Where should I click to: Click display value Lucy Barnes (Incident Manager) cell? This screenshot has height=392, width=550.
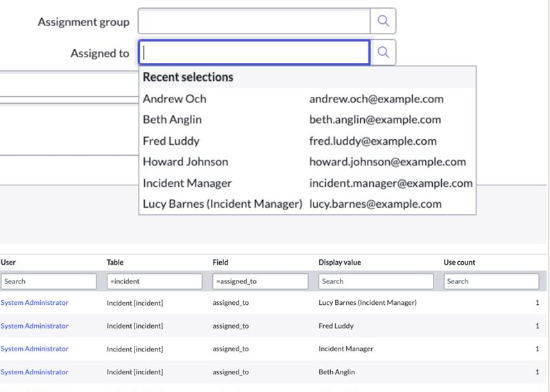pos(367,303)
